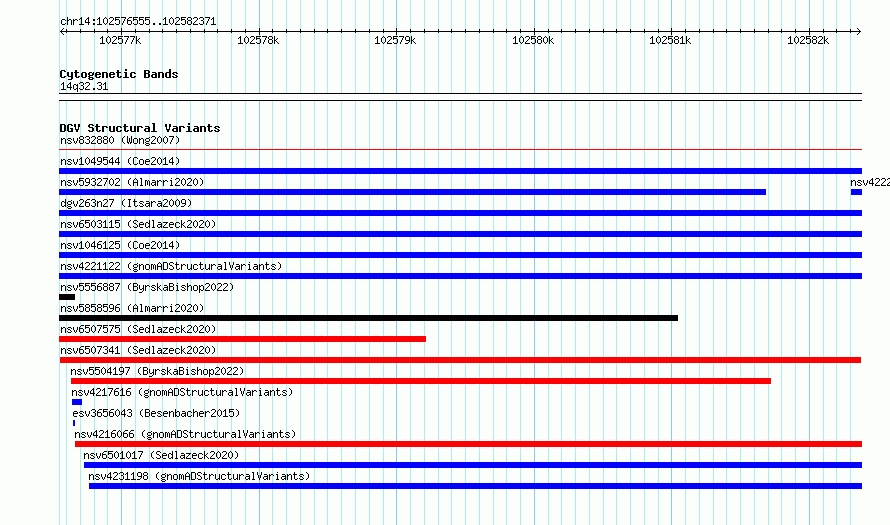Click the small blue bar under nsv4217616
890x525 pixels.
click(77, 402)
